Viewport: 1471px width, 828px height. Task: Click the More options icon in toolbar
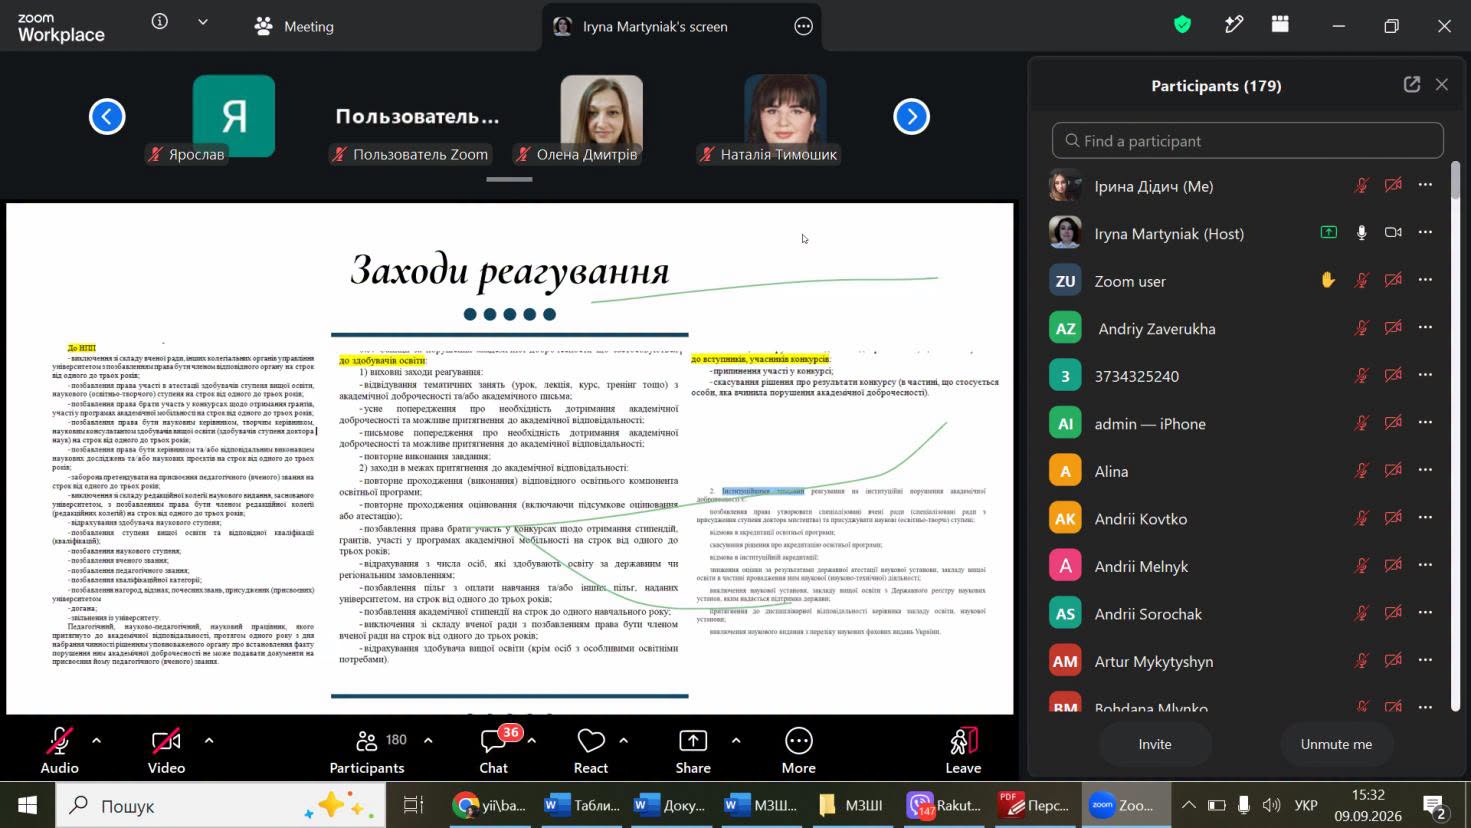point(798,741)
